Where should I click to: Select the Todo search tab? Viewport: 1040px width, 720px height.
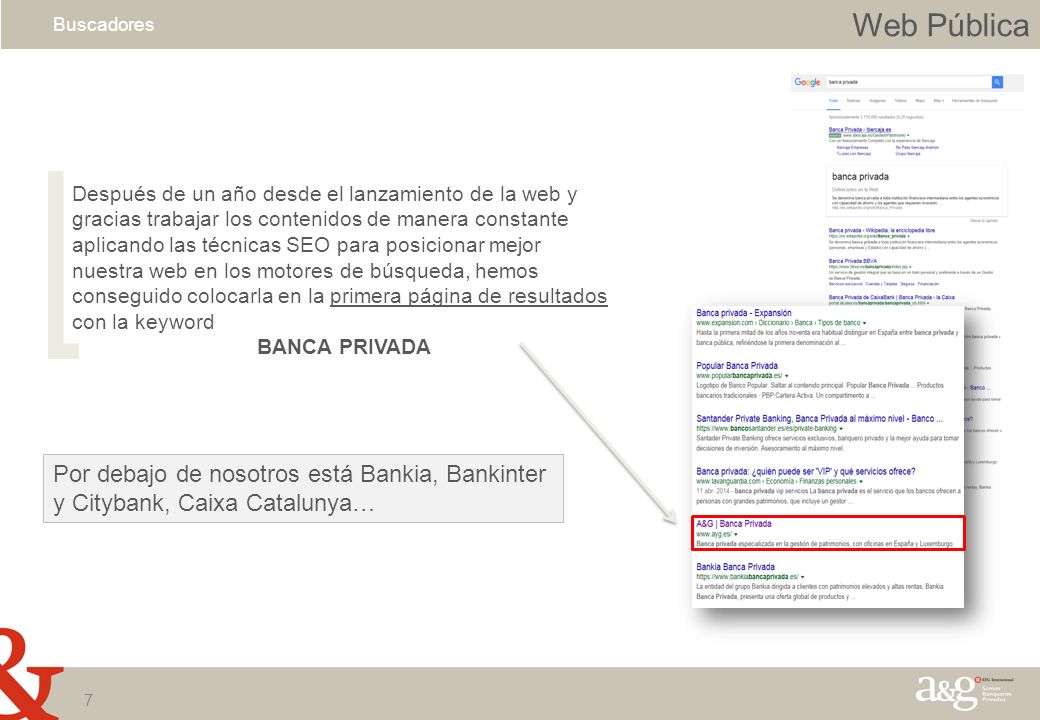click(834, 101)
